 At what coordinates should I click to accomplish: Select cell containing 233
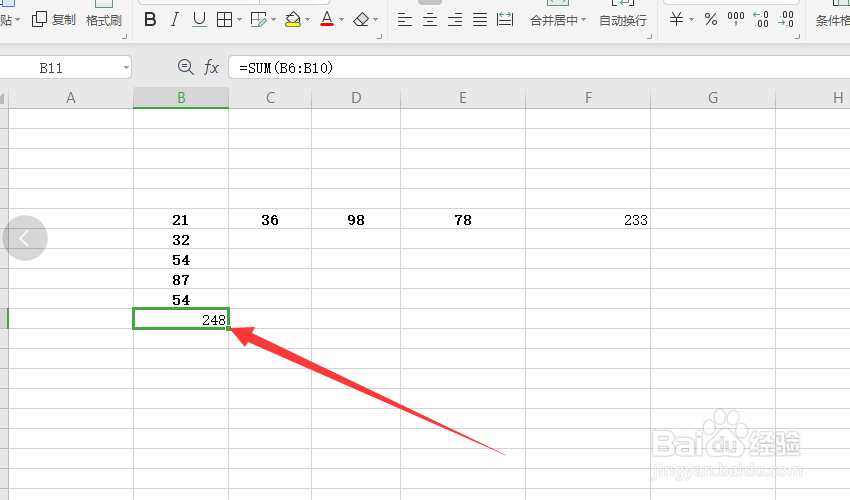click(588, 220)
